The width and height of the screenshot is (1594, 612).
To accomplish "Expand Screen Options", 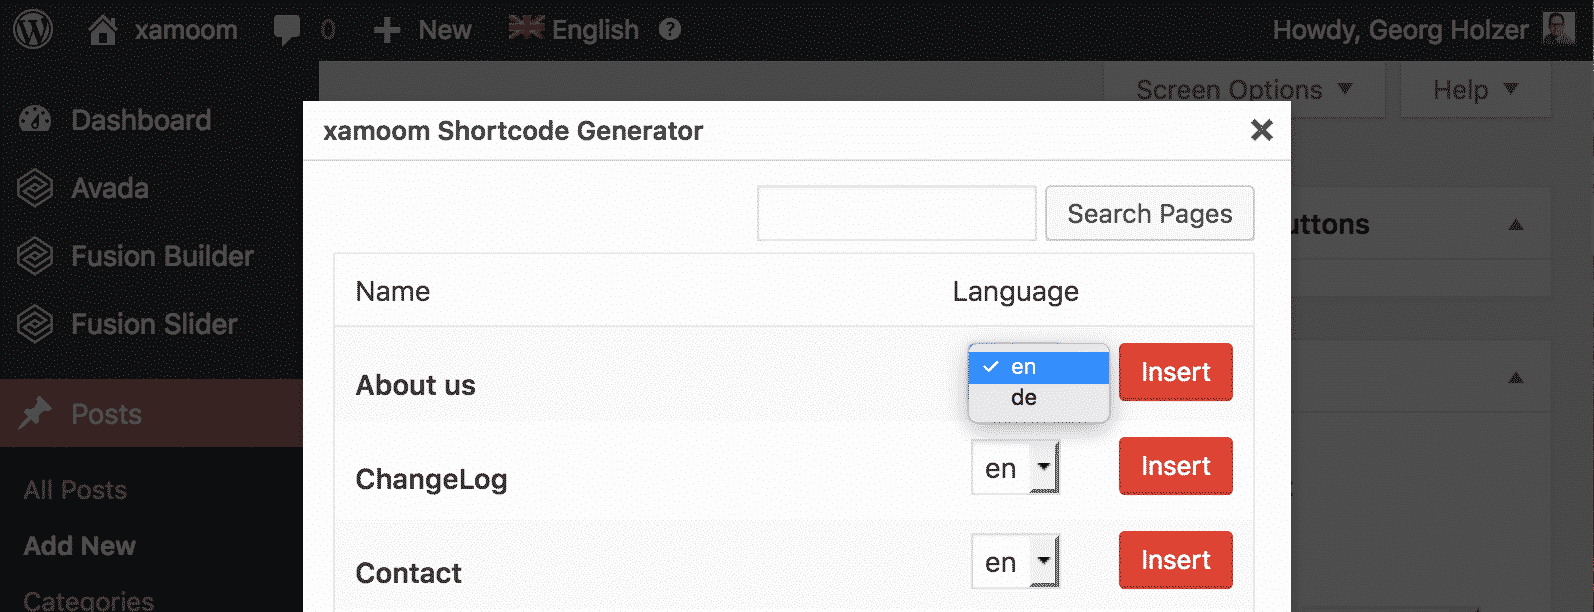I will click(1244, 90).
